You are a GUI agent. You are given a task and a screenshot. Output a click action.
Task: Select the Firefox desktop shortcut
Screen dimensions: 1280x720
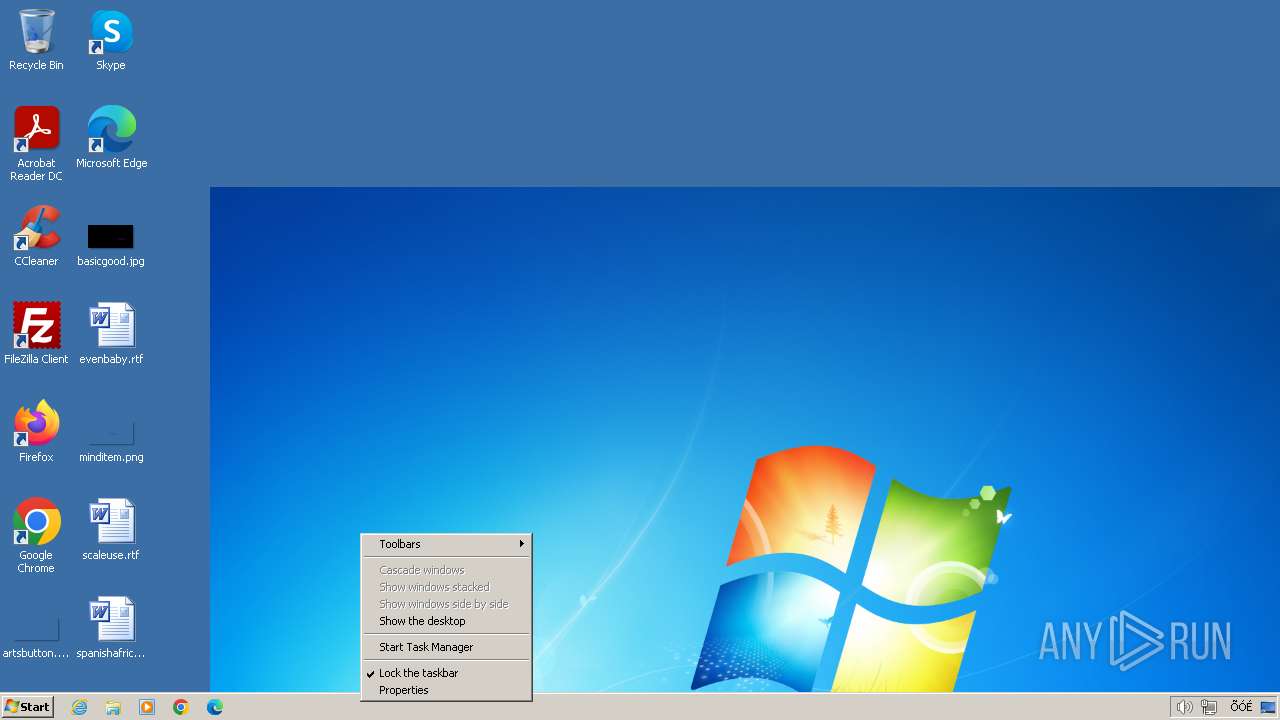(x=36, y=432)
